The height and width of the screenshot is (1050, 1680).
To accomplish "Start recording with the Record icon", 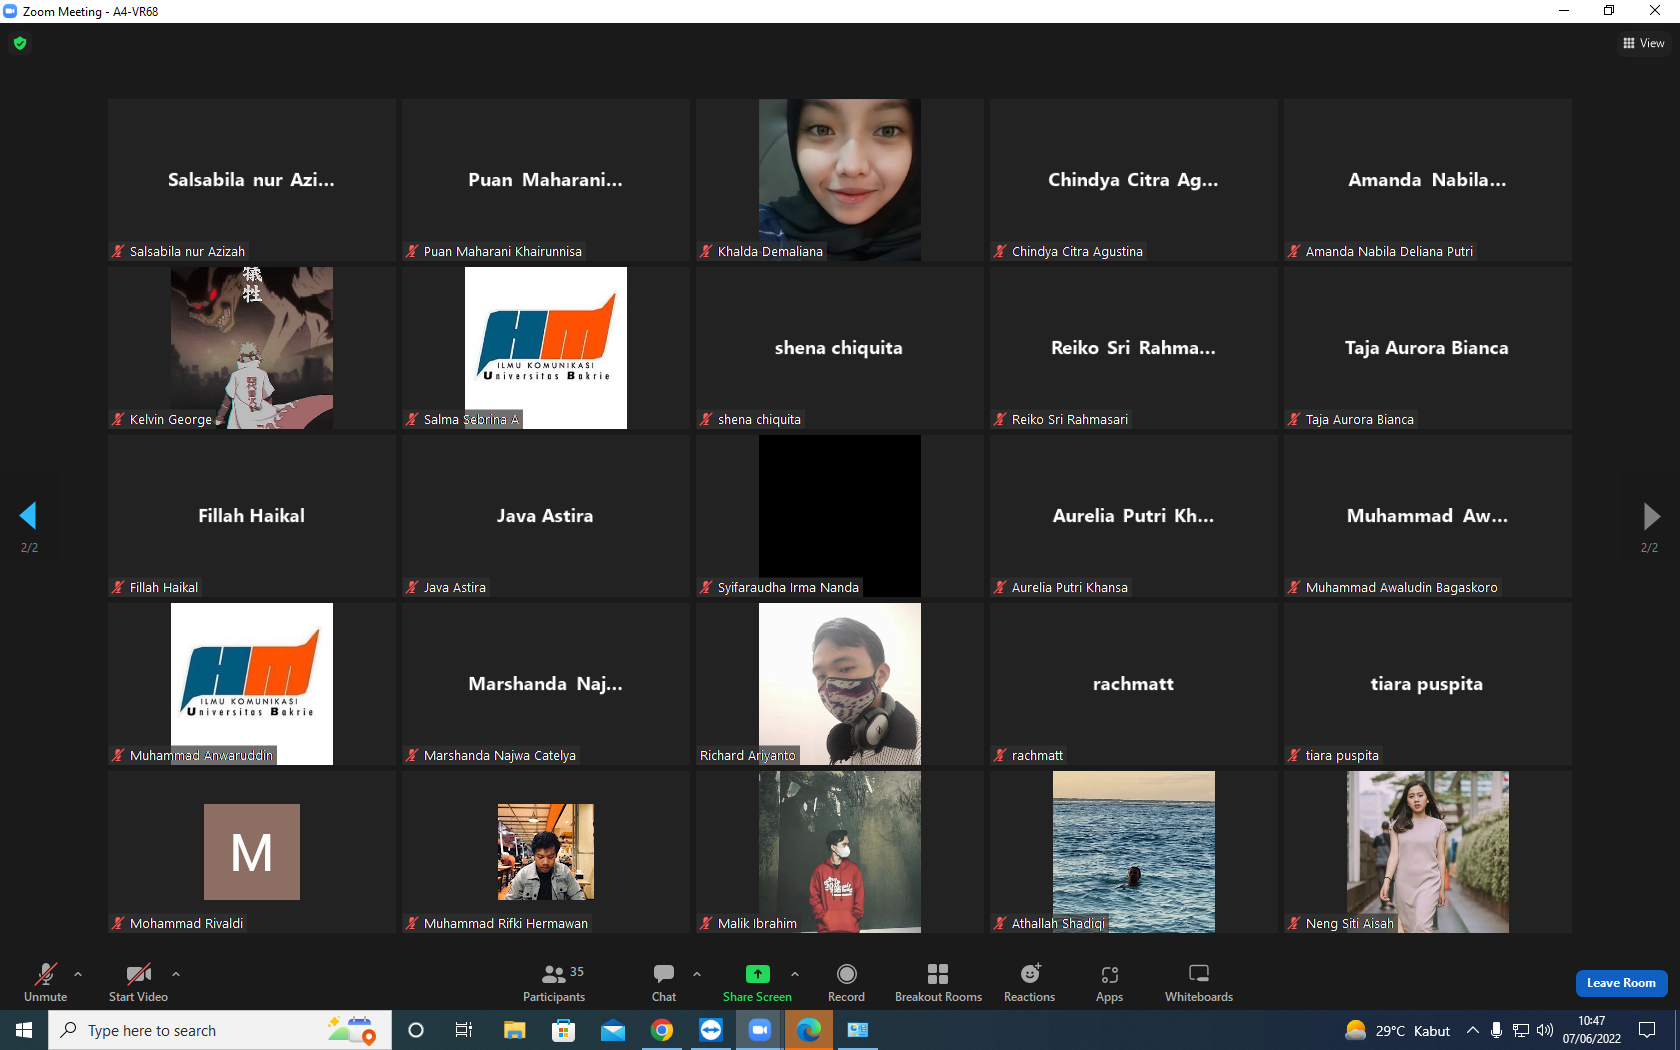I will (846, 982).
